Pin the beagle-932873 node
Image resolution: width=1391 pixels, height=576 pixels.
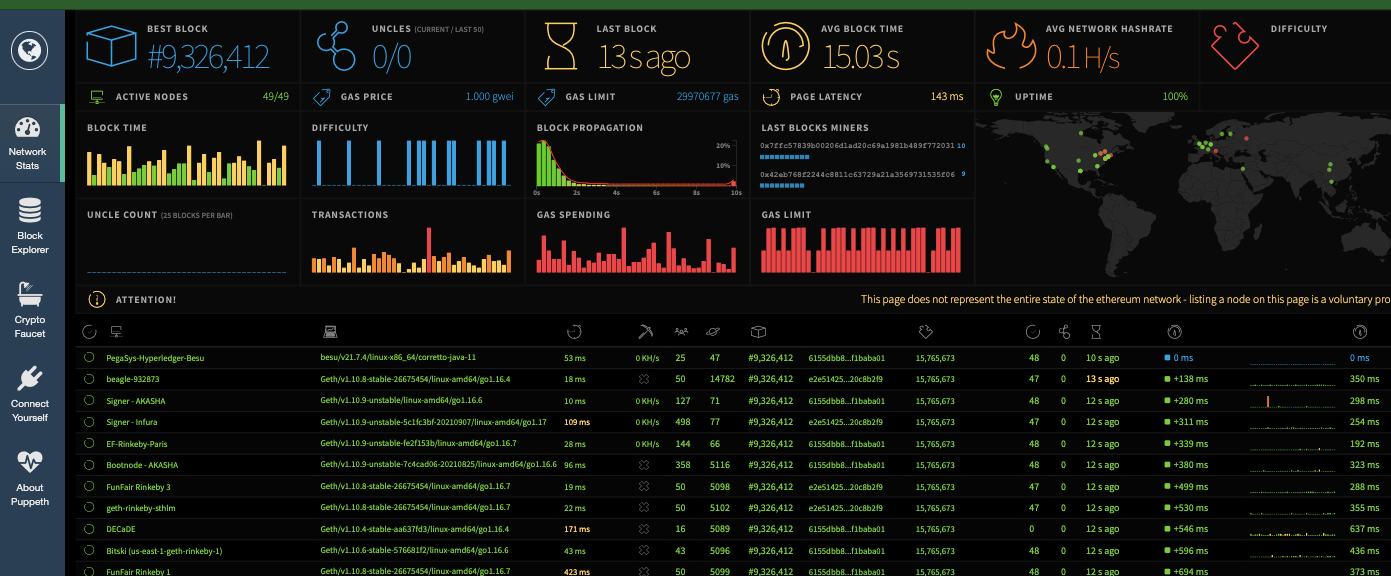pyautogui.click(x=89, y=379)
